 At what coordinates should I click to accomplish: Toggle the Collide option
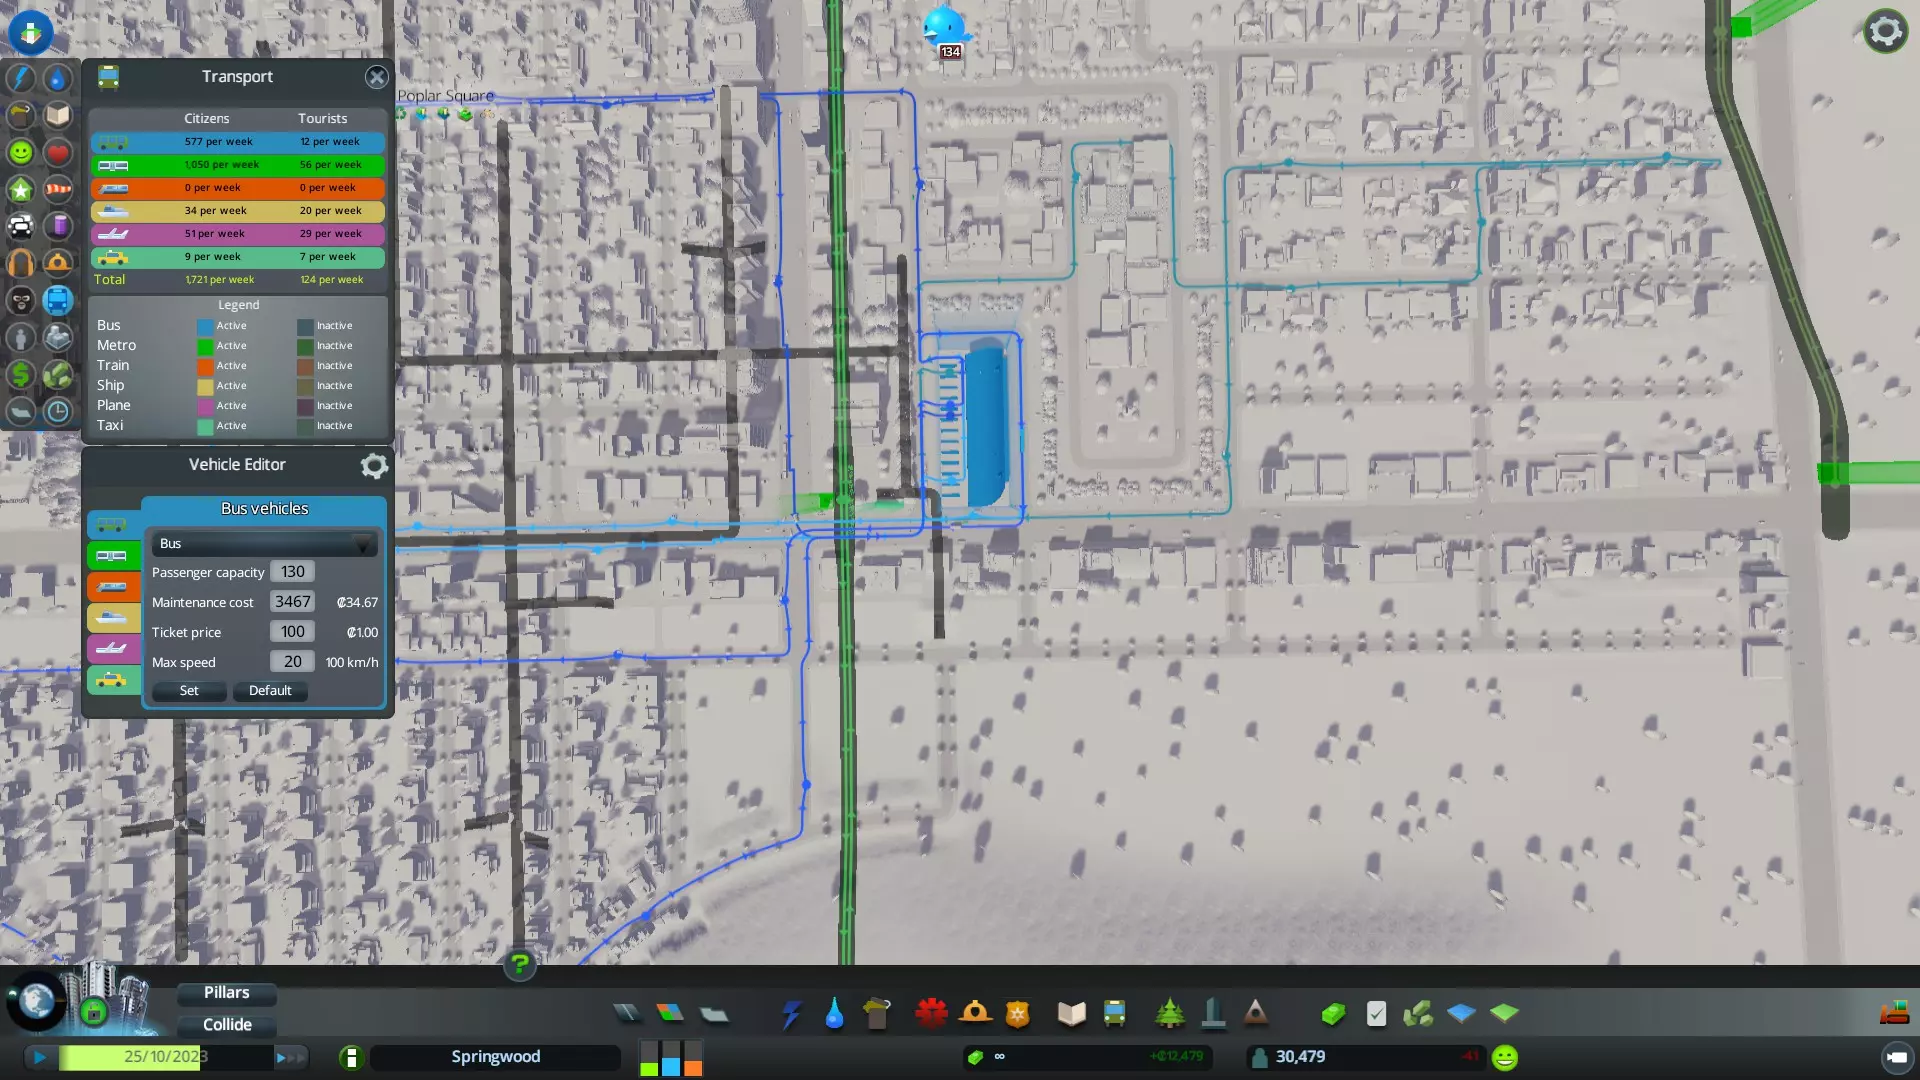pyautogui.click(x=227, y=1024)
